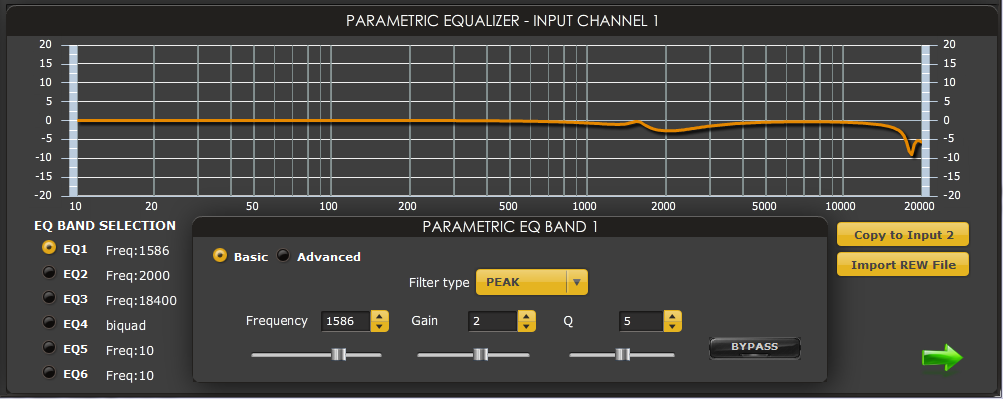1003x399 pixels.
Task: Click the Gain slider handle
Action: coord(480,354)
